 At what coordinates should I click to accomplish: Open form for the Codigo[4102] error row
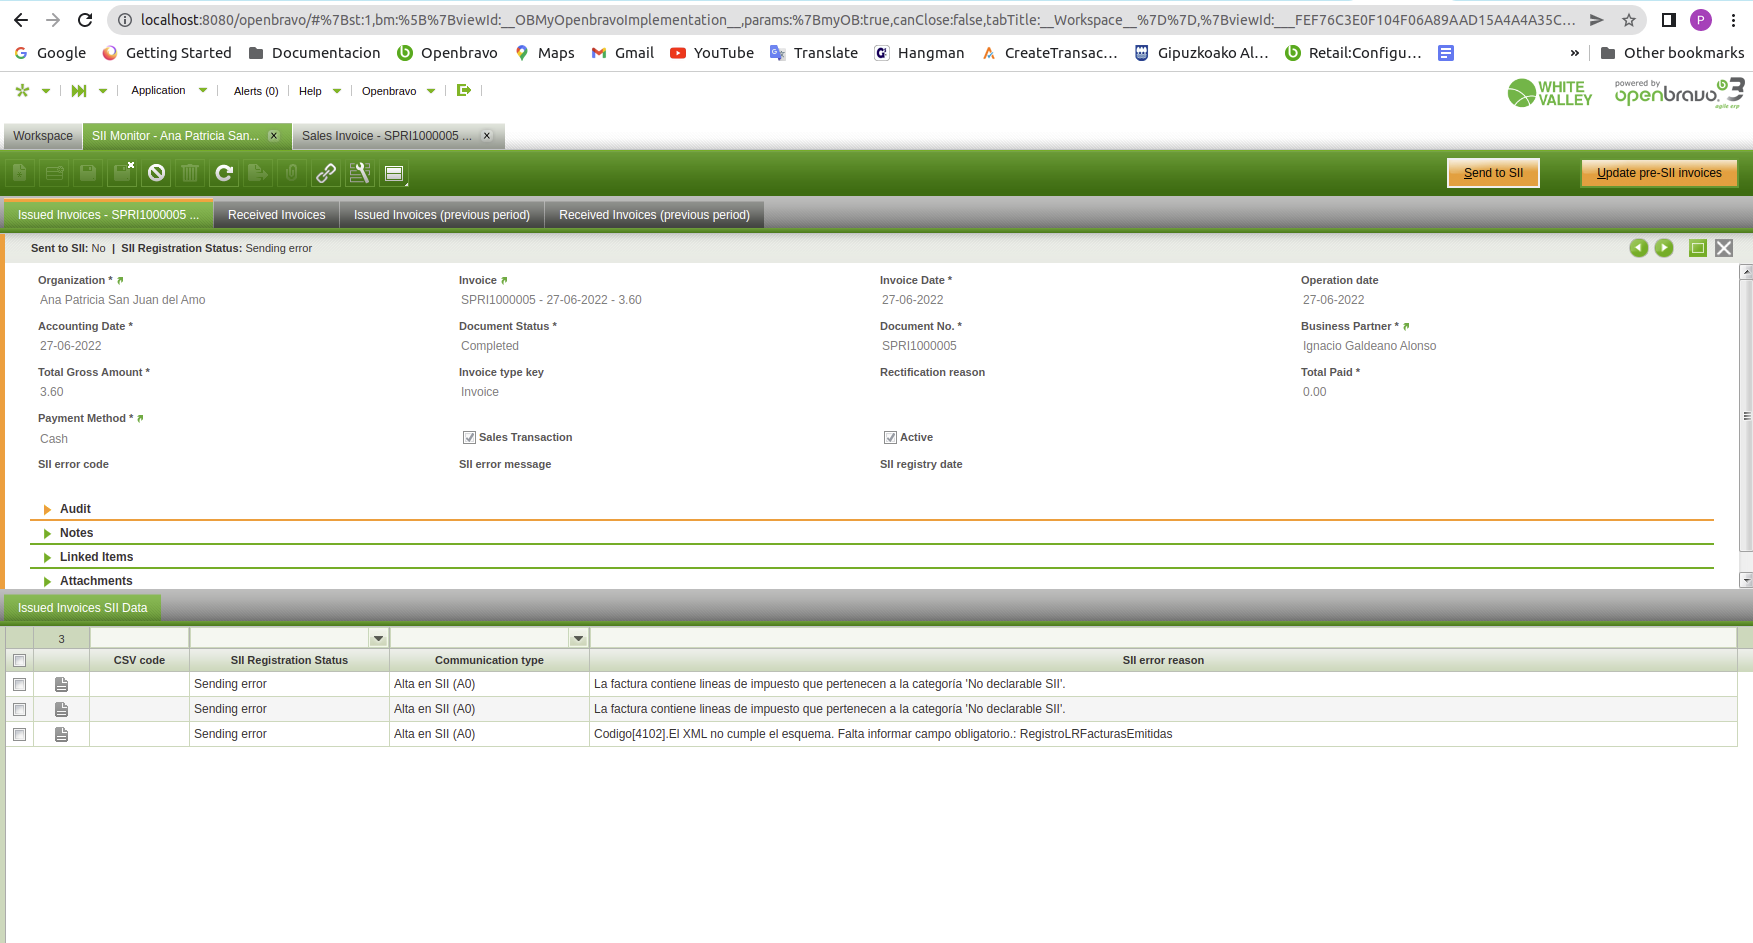[61, 734]
